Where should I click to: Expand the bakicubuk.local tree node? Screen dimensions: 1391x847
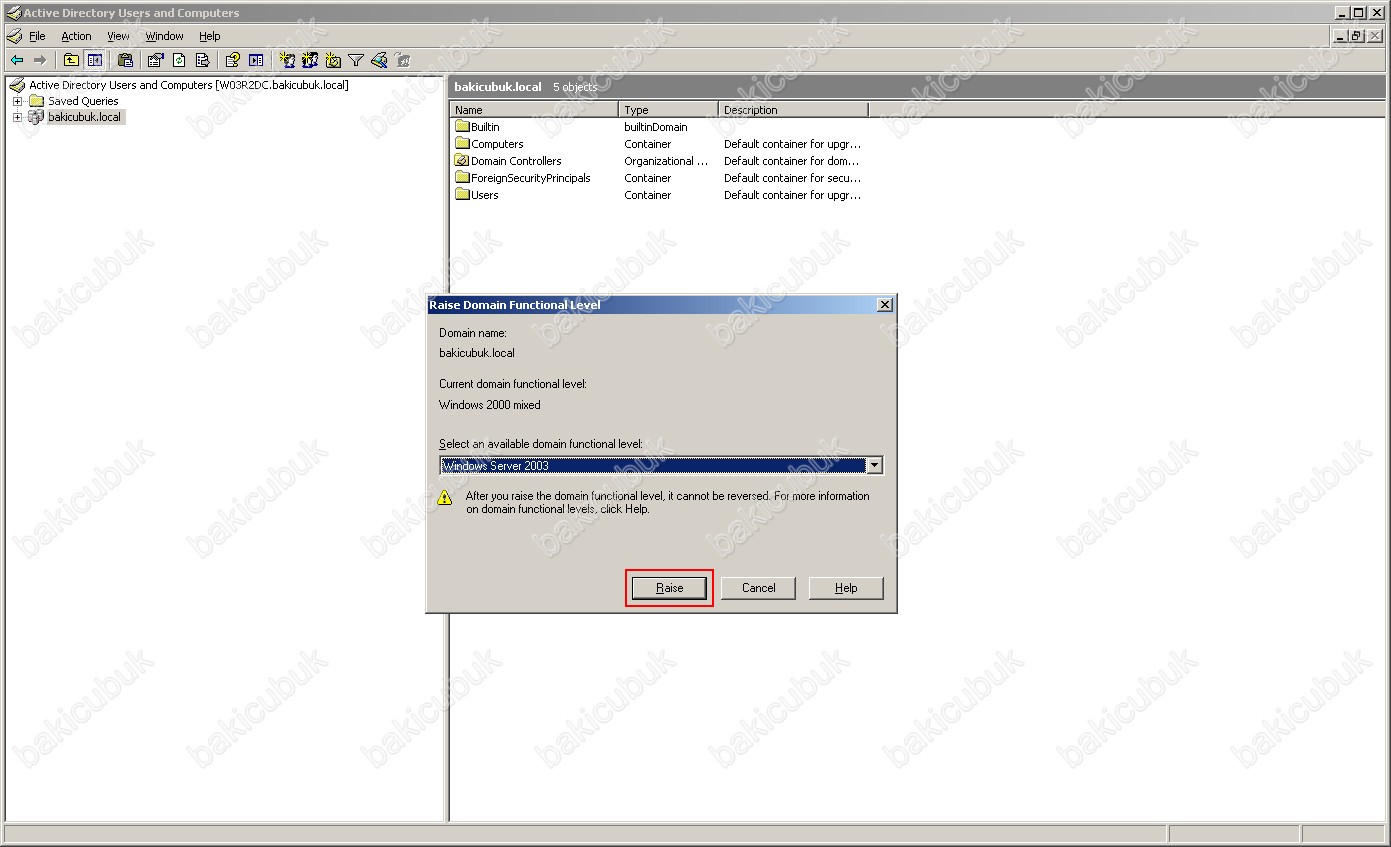pos(17,117)
